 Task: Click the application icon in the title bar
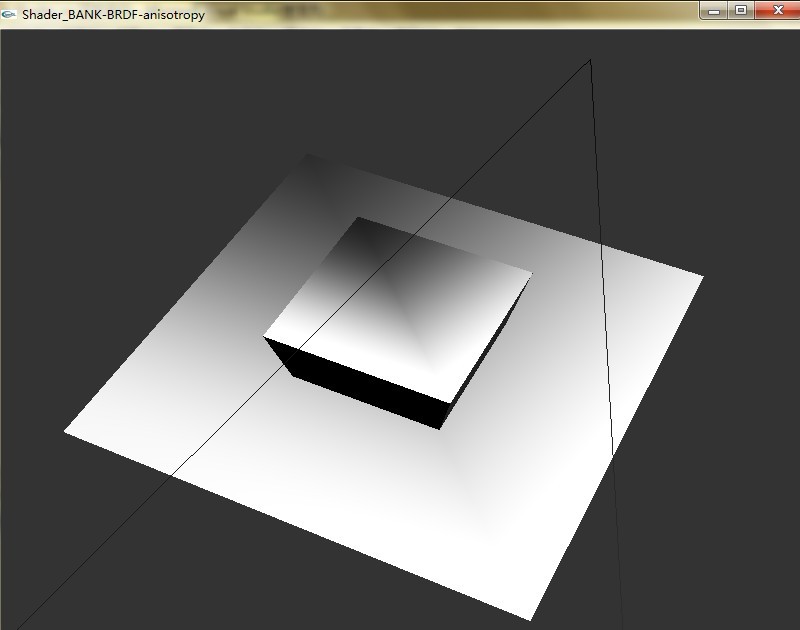tap(9, 14)
